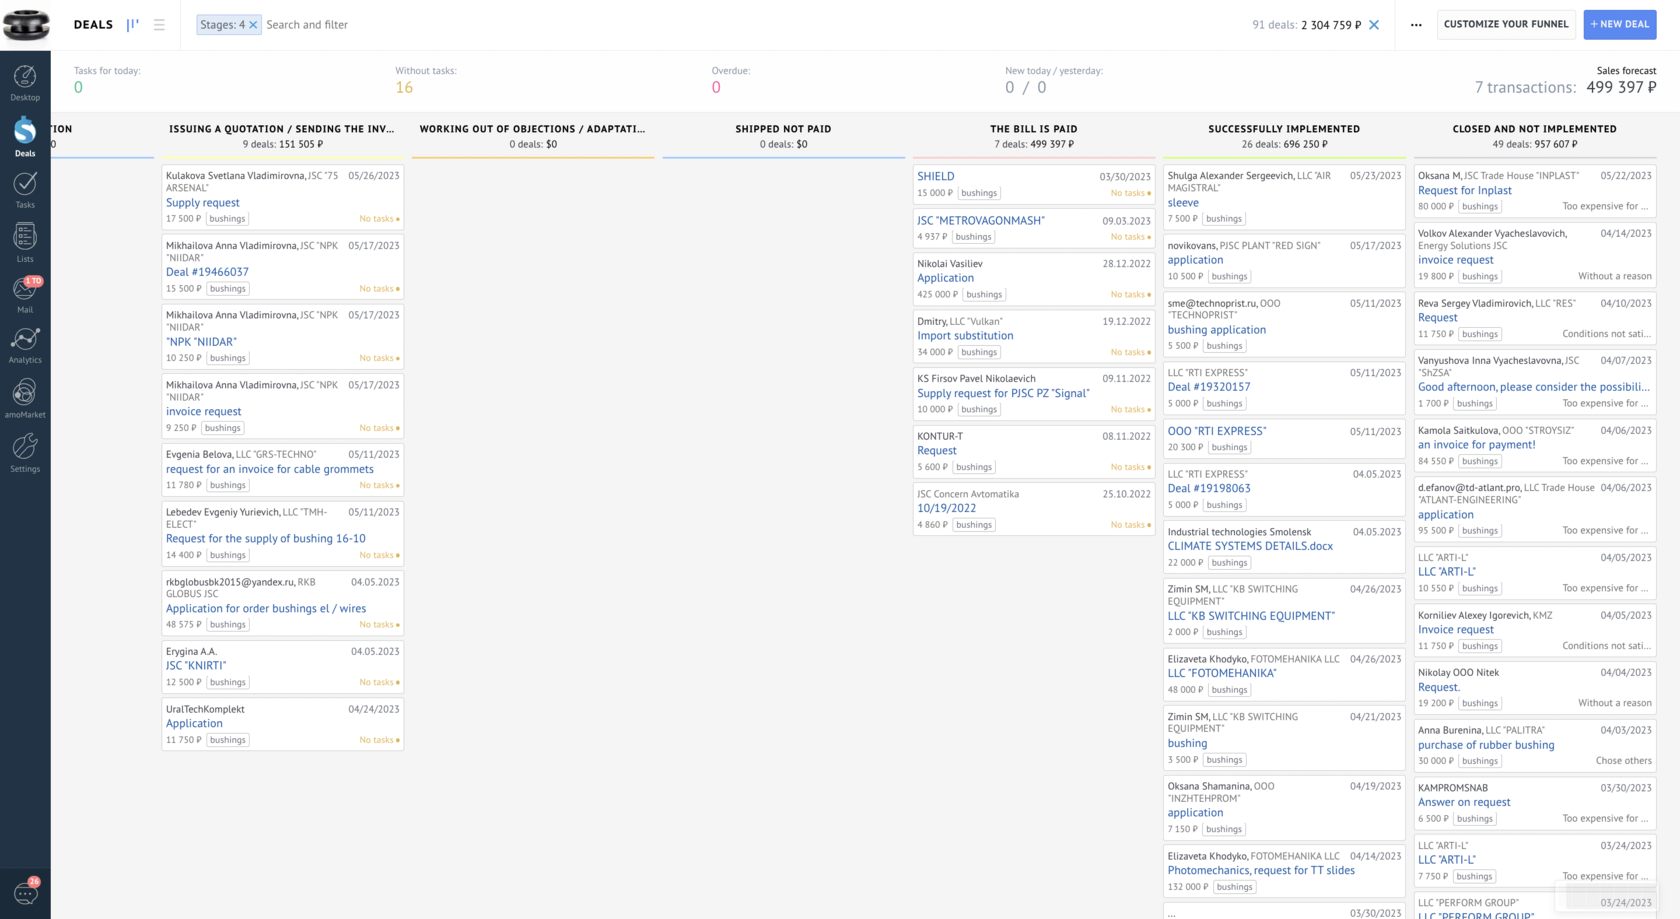The width and height of the screenshot is (1680, 919).
Task: Open the Request for Inplast deal
Action: tap(1464, 190)
